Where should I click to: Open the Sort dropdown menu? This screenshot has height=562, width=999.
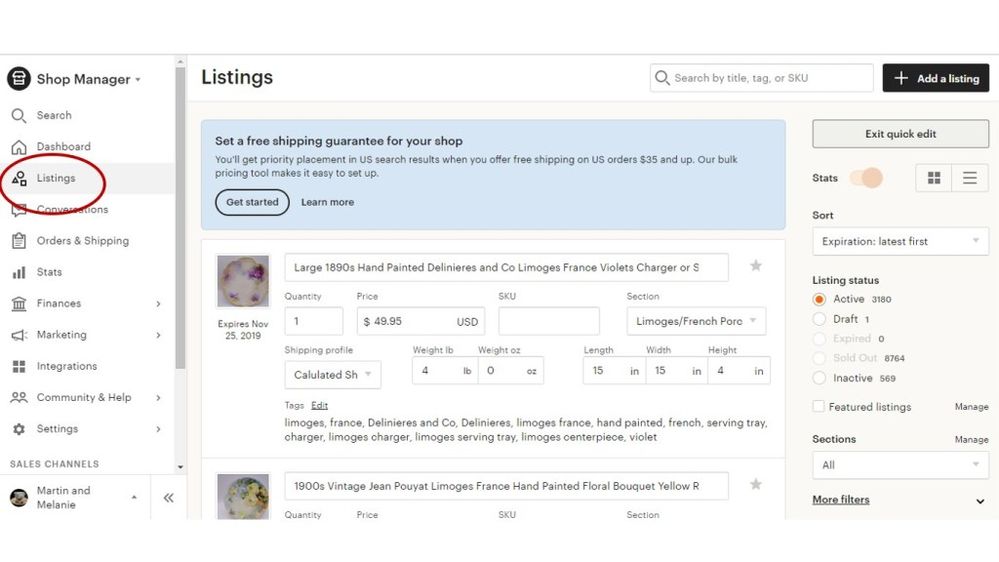click(900, 241)
